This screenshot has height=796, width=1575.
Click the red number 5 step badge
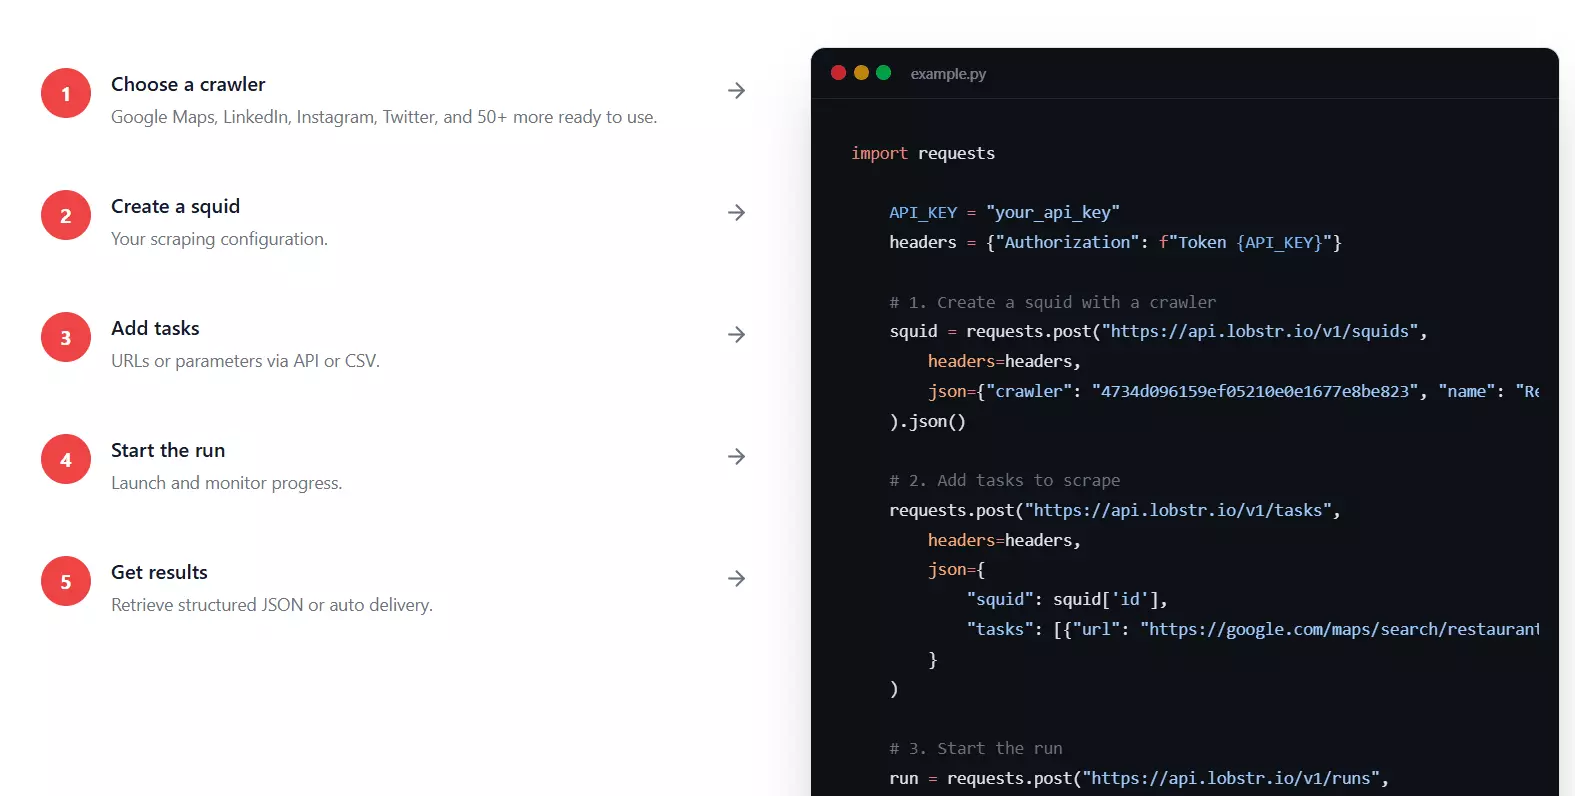point(66,581)
